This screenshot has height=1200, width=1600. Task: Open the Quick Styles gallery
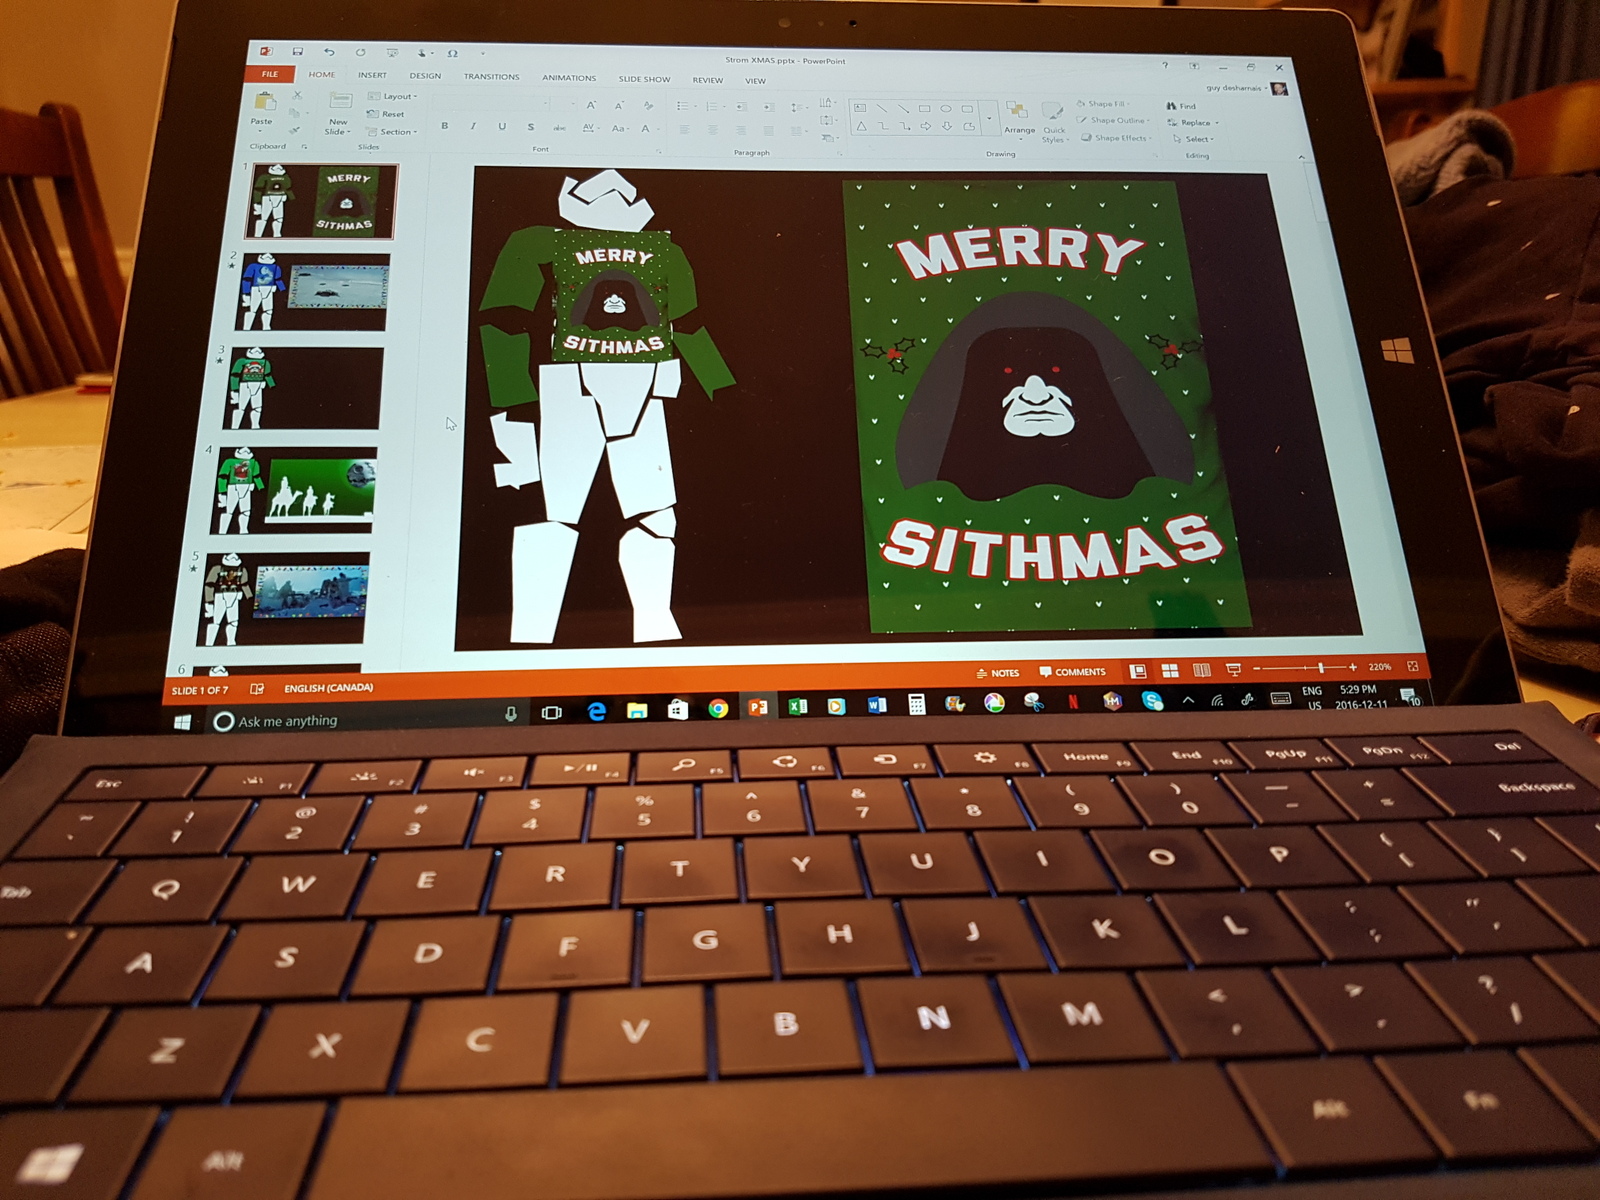[1053, 122]
